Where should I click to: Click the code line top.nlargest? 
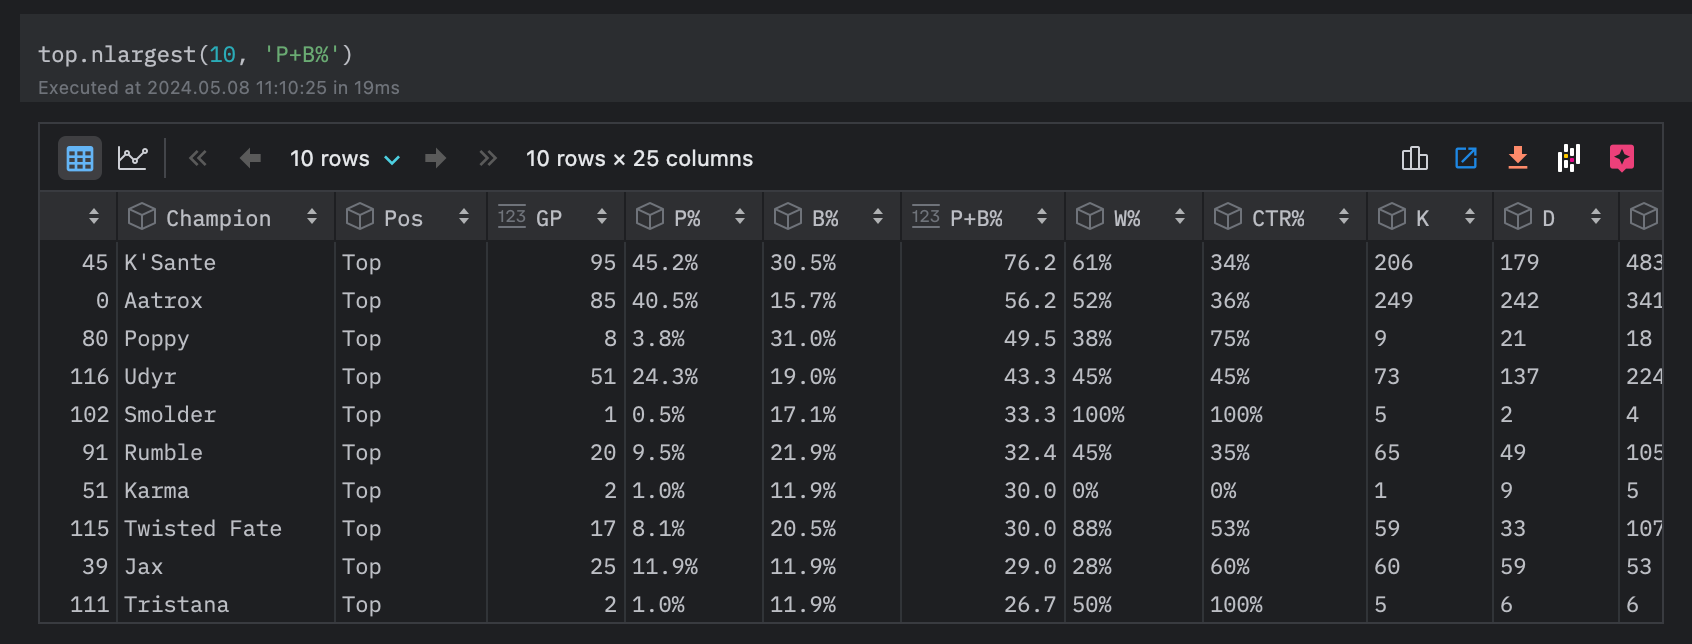click(195, 54)
